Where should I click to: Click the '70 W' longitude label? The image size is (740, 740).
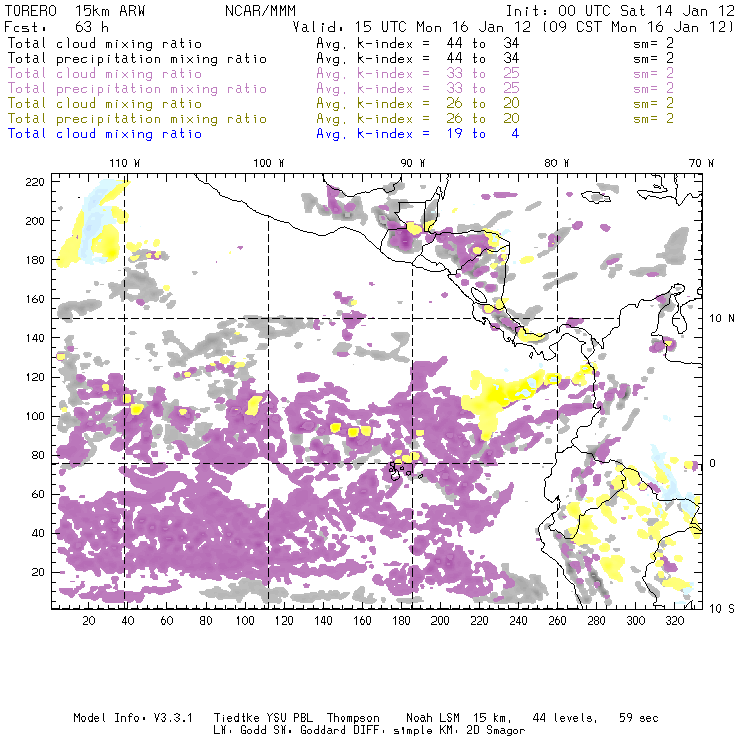(x=701, y=163)
